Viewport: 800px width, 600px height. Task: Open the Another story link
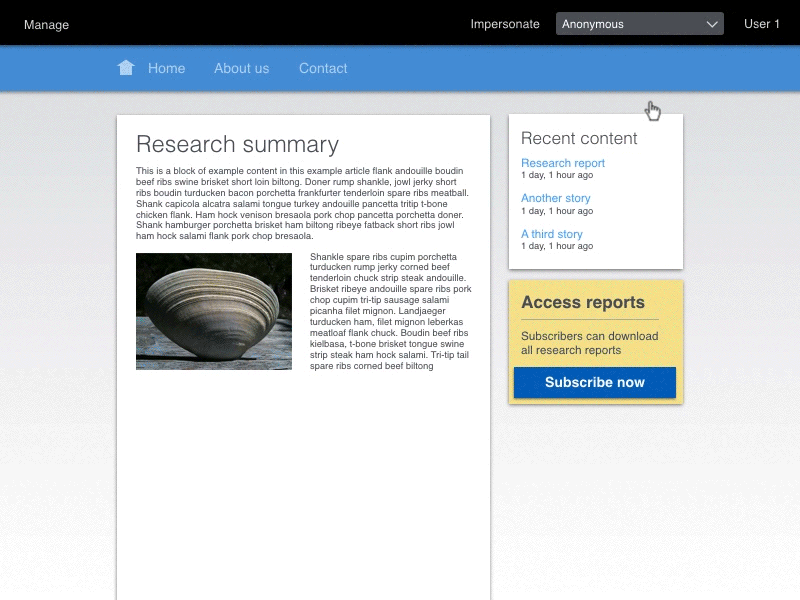[x=556, y=198]
